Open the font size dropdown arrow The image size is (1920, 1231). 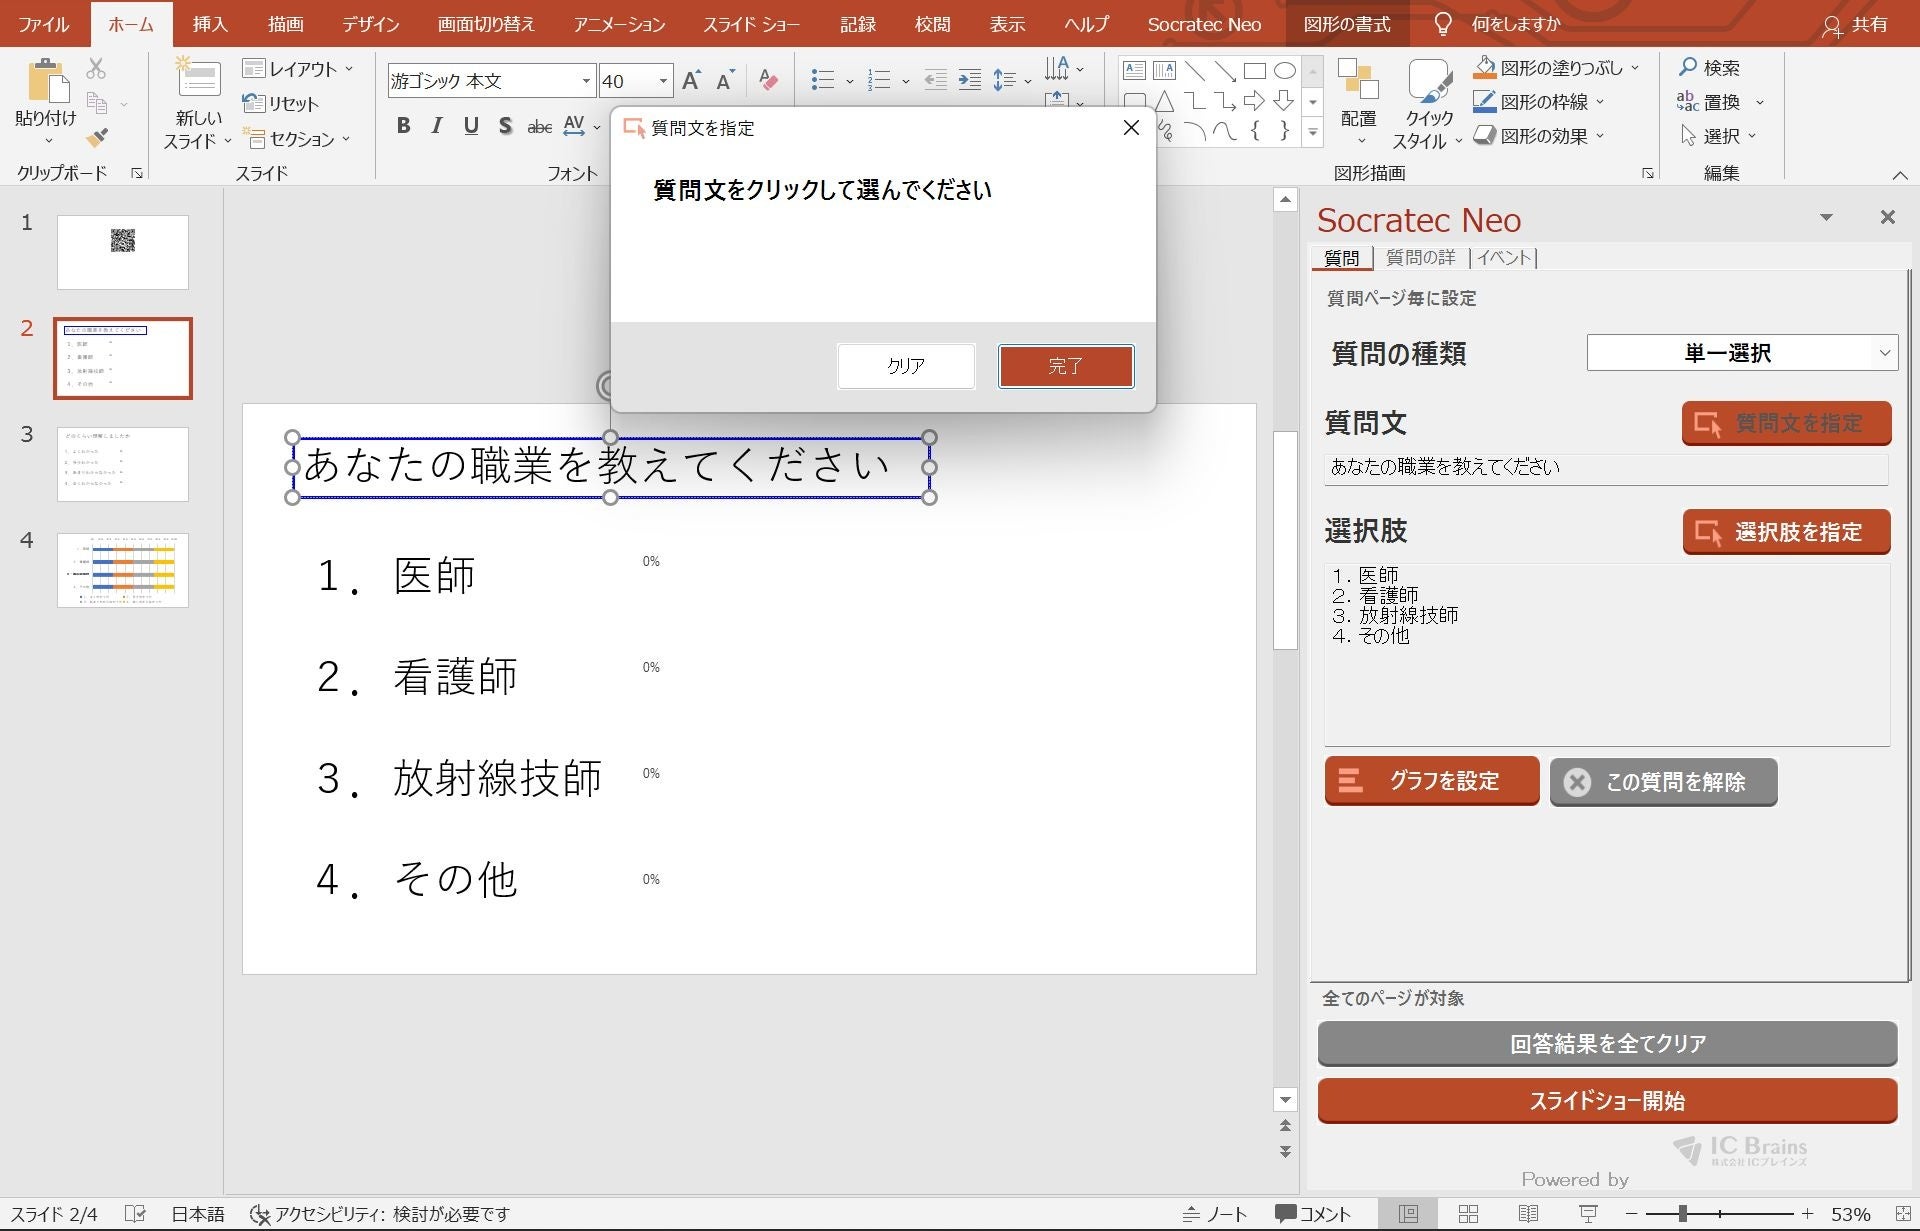(x=662, y=81)
